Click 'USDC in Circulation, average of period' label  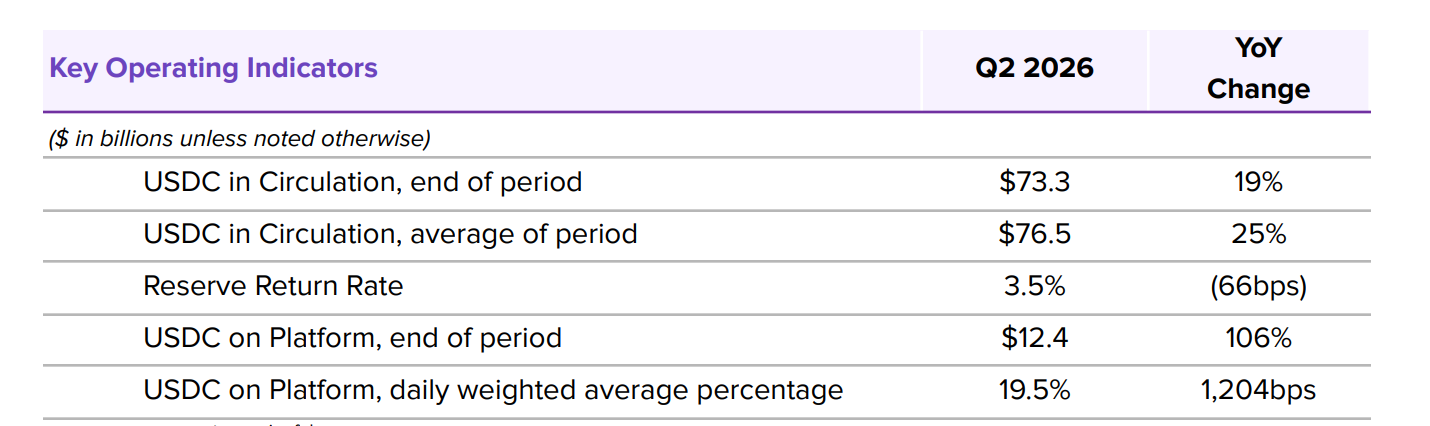click(390, 235)
